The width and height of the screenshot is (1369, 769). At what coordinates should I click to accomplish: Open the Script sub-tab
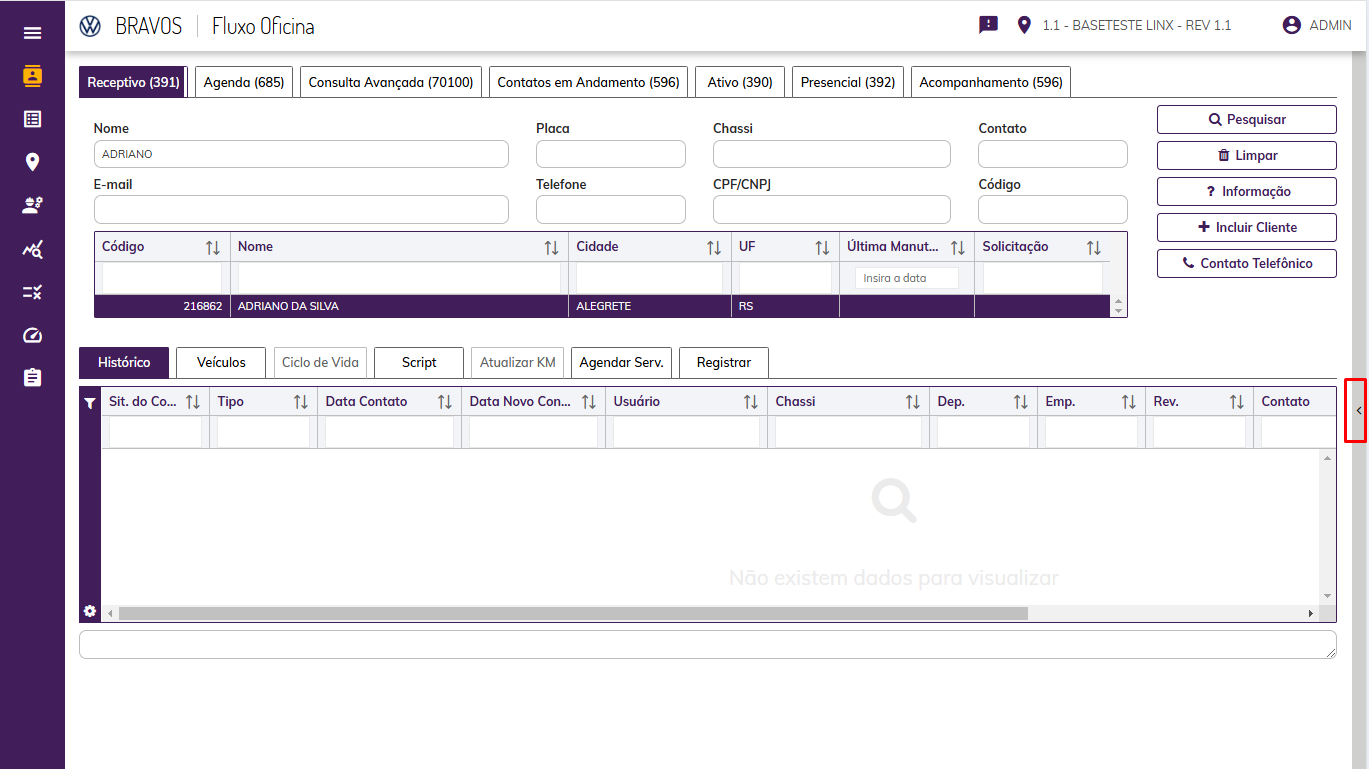[x=419, y=362]
